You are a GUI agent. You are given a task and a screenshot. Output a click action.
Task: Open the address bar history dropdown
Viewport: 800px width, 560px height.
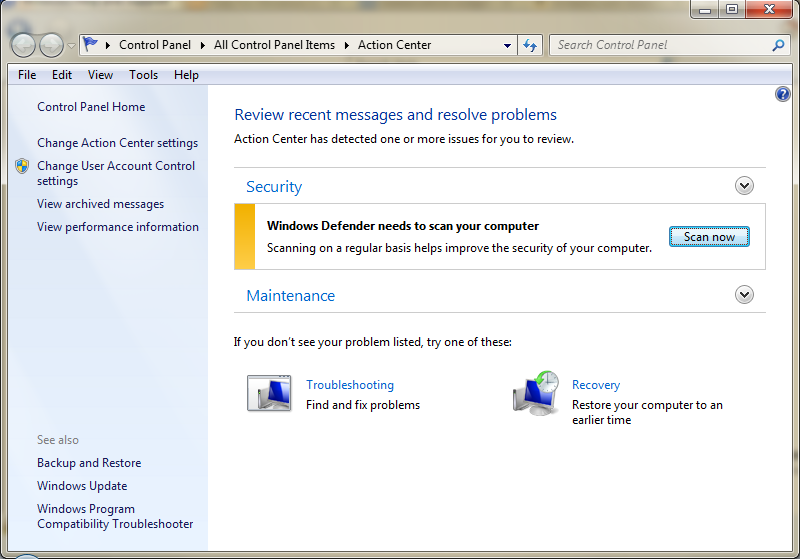pyautogui.click(x=507, y=45)
